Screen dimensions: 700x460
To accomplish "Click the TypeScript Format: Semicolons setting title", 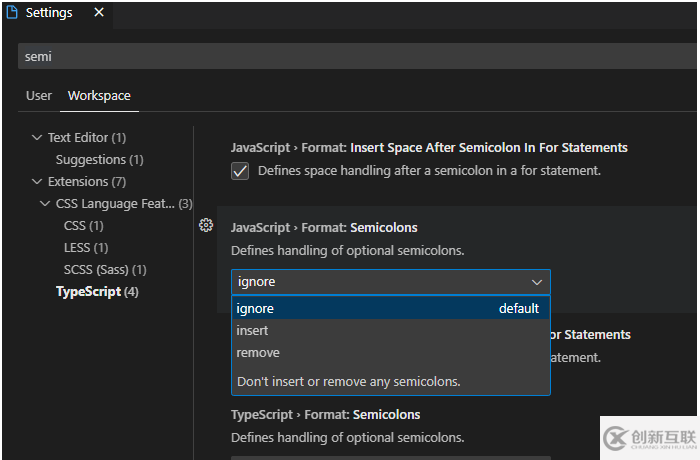I will click(x=325, y=415).
